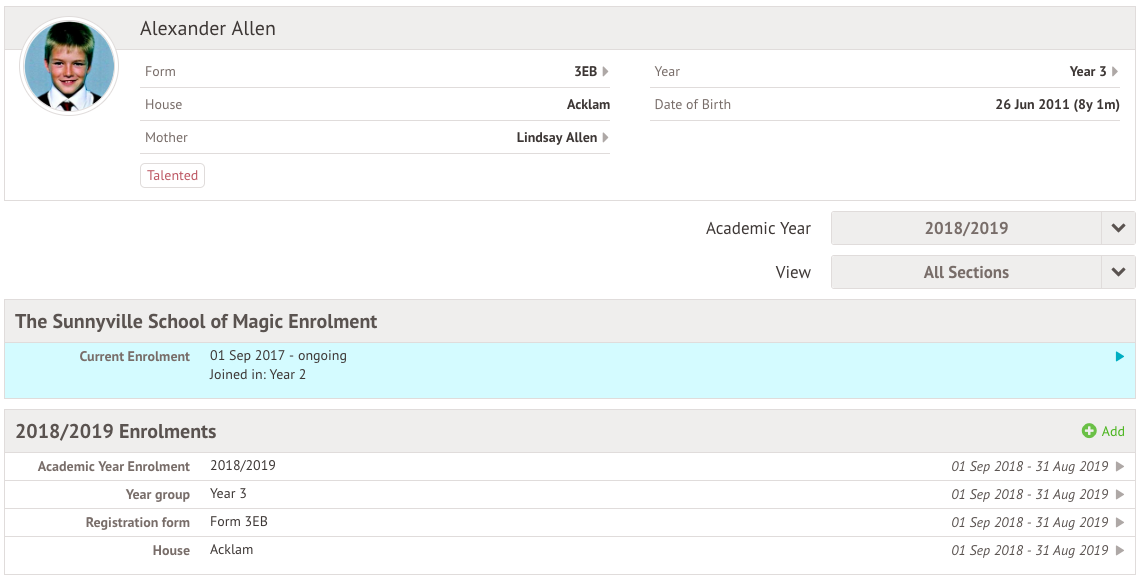Click arrow on Academic Year Enrolment row

1120,467
